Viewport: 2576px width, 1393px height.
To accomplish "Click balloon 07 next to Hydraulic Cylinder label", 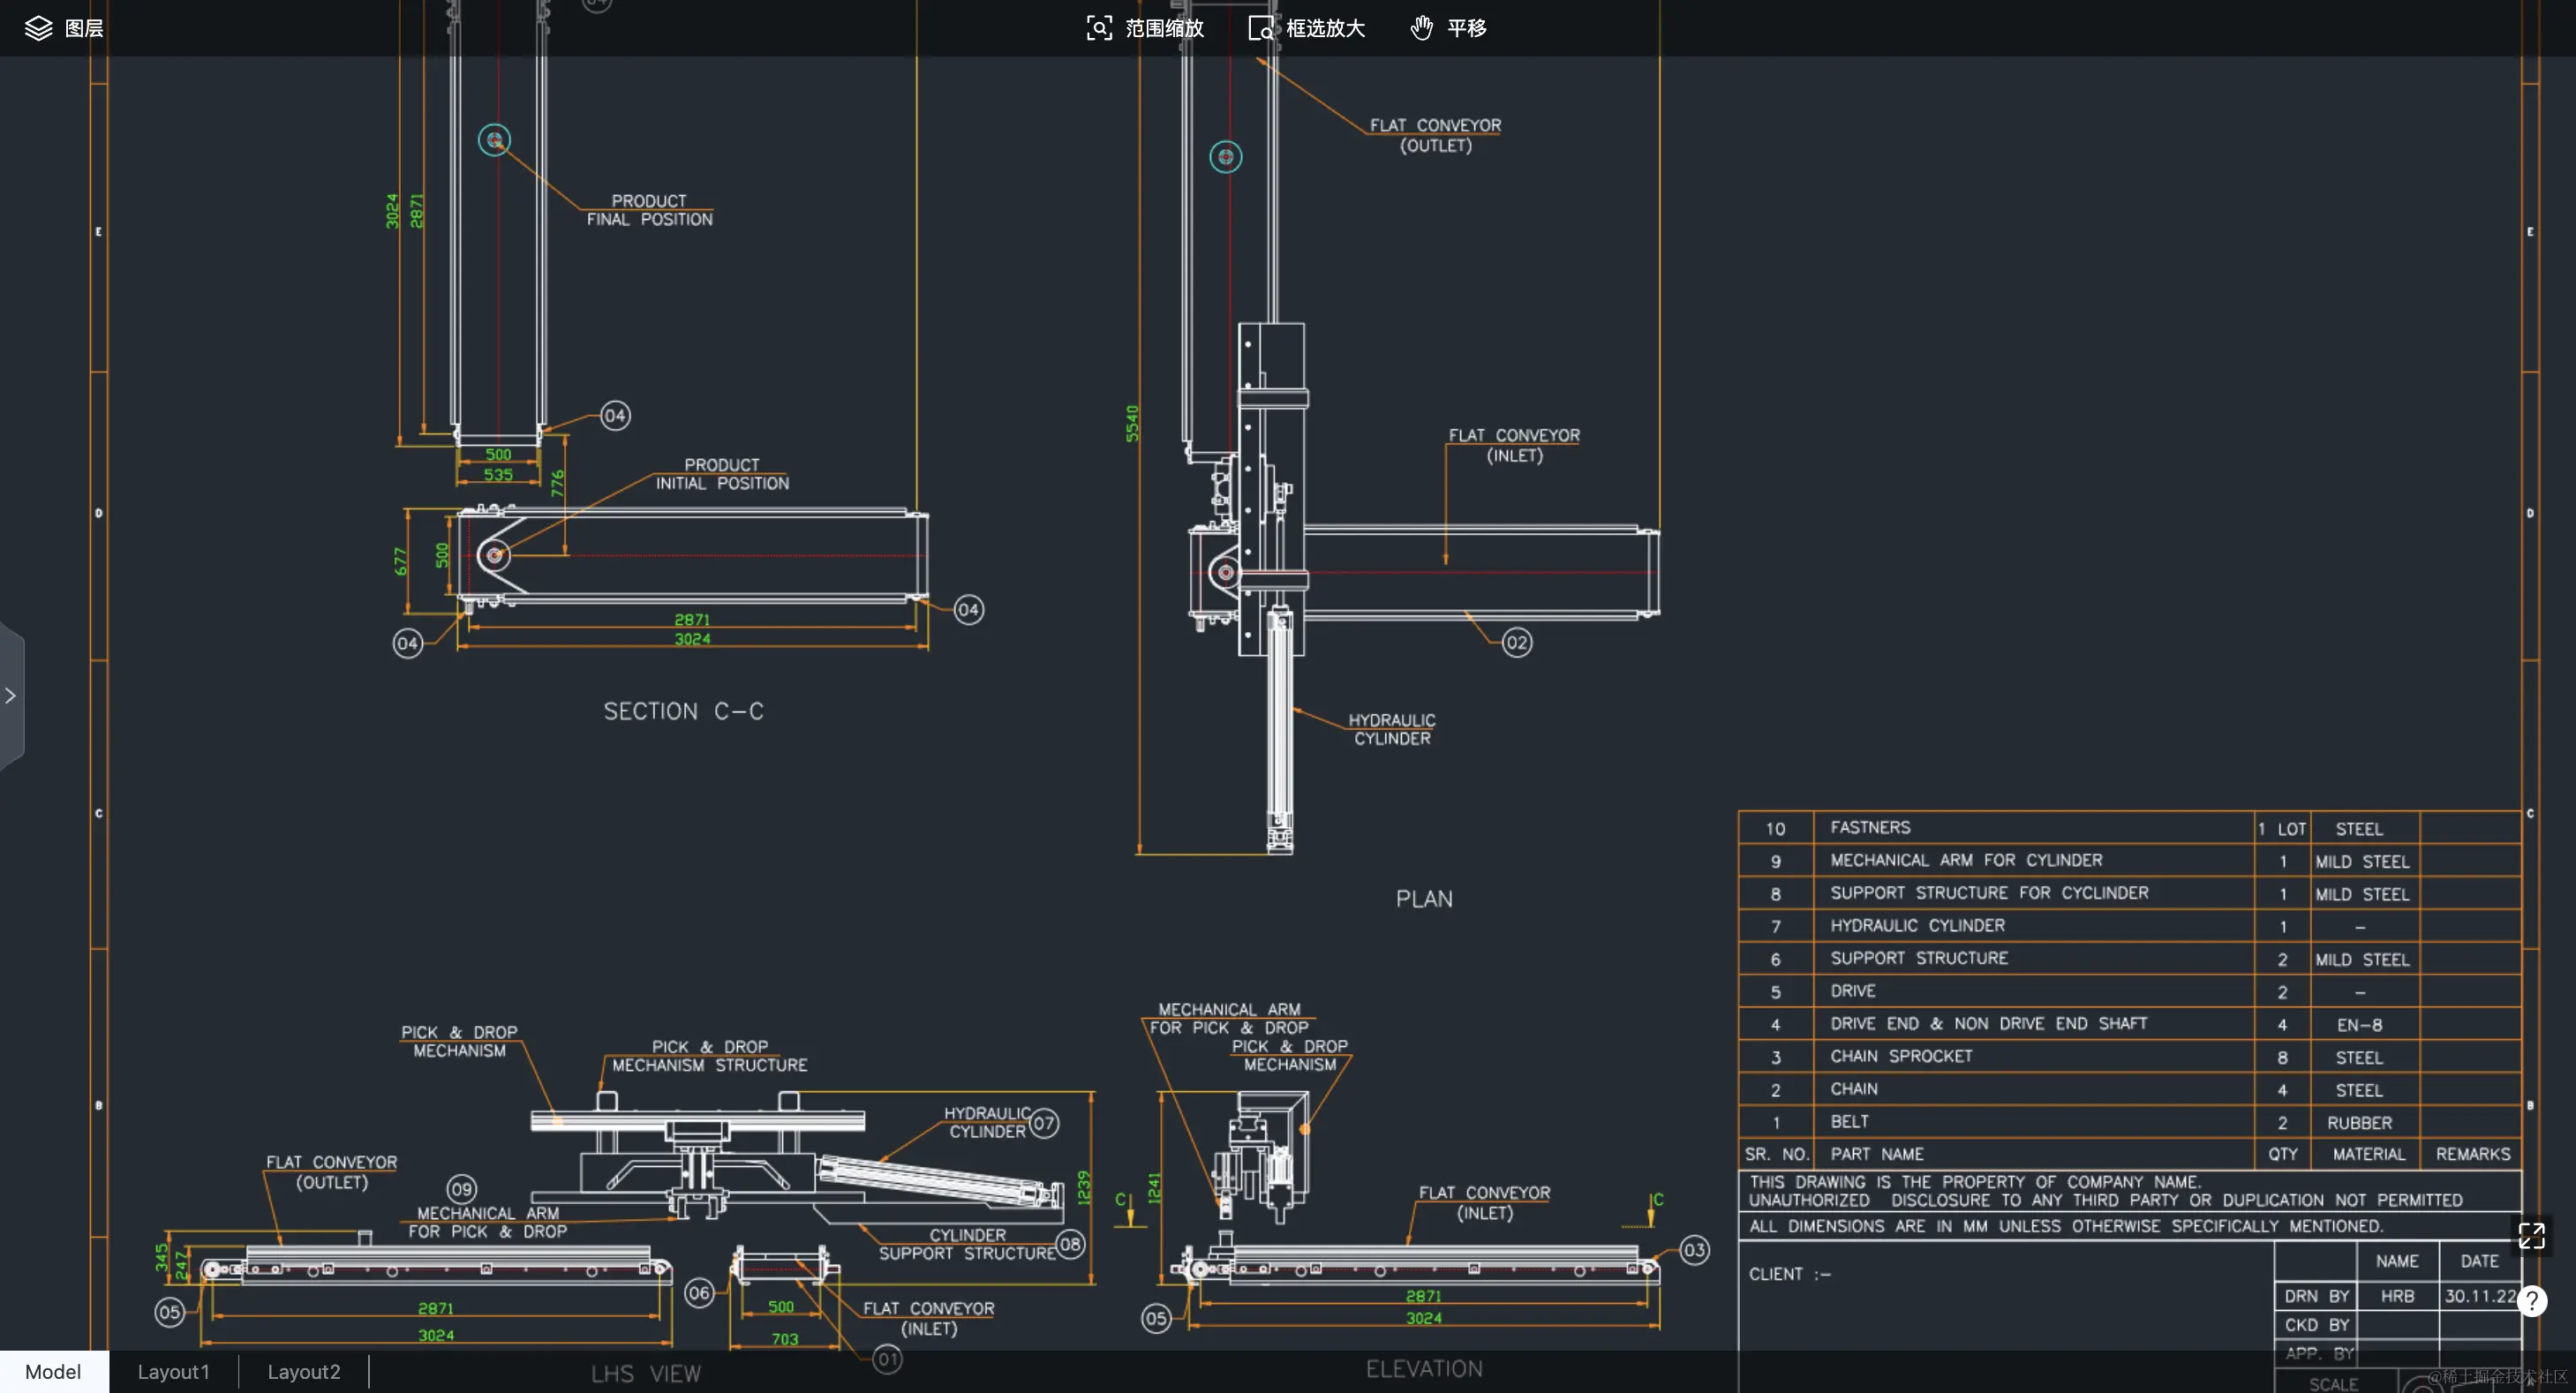I will pyautogui.click(x=1044, y=1123).
